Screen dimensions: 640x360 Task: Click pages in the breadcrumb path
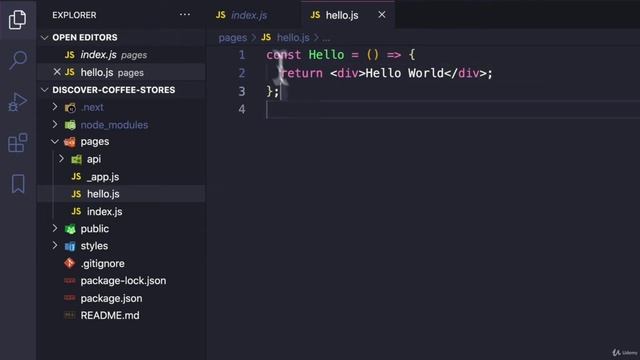(233, 38)
